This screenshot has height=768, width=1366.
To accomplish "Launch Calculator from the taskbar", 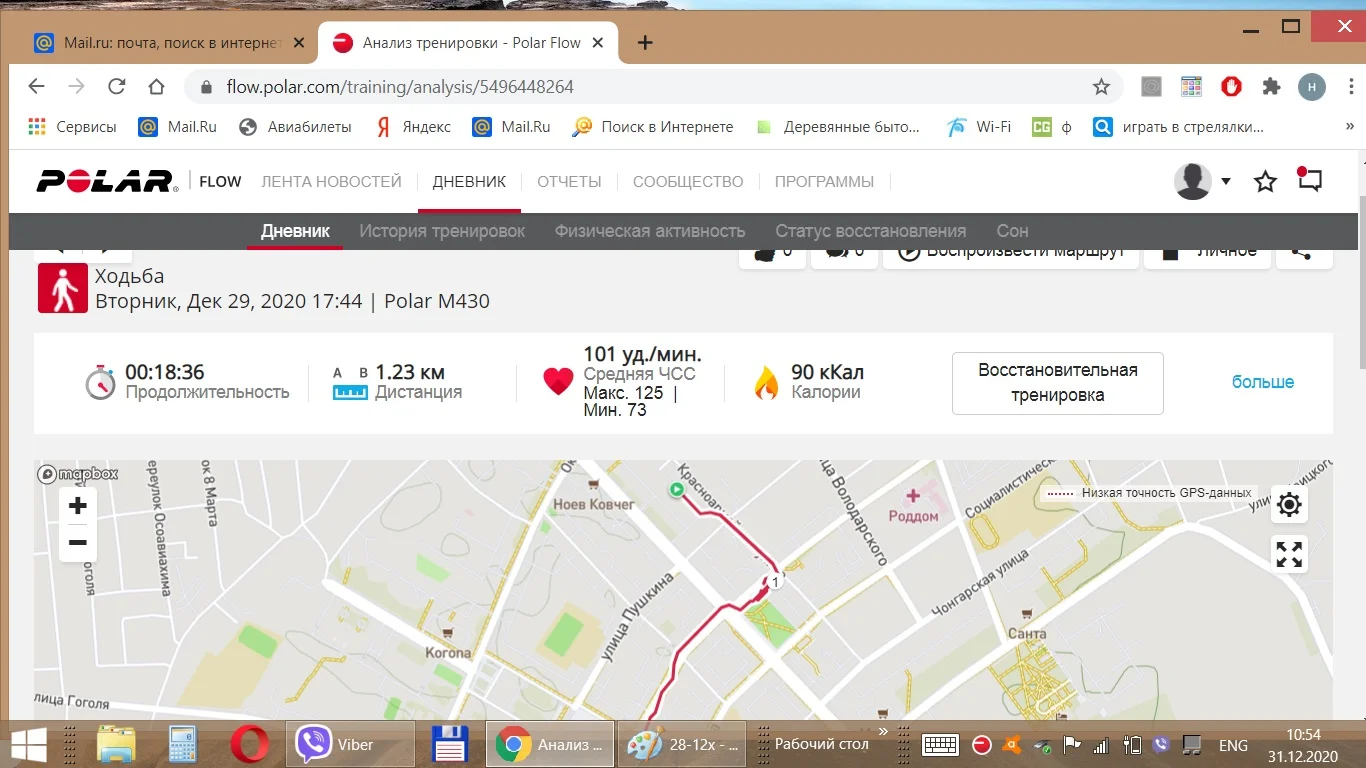I will pyautogui.click(x=183, y=745).
